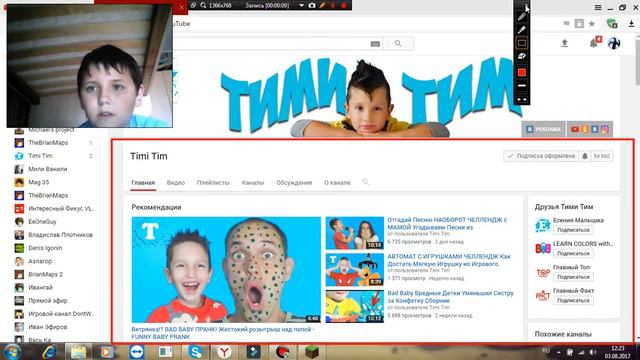Open the YouTube account avatar menu
640x360 pixels.
click(x=614, y=43)
